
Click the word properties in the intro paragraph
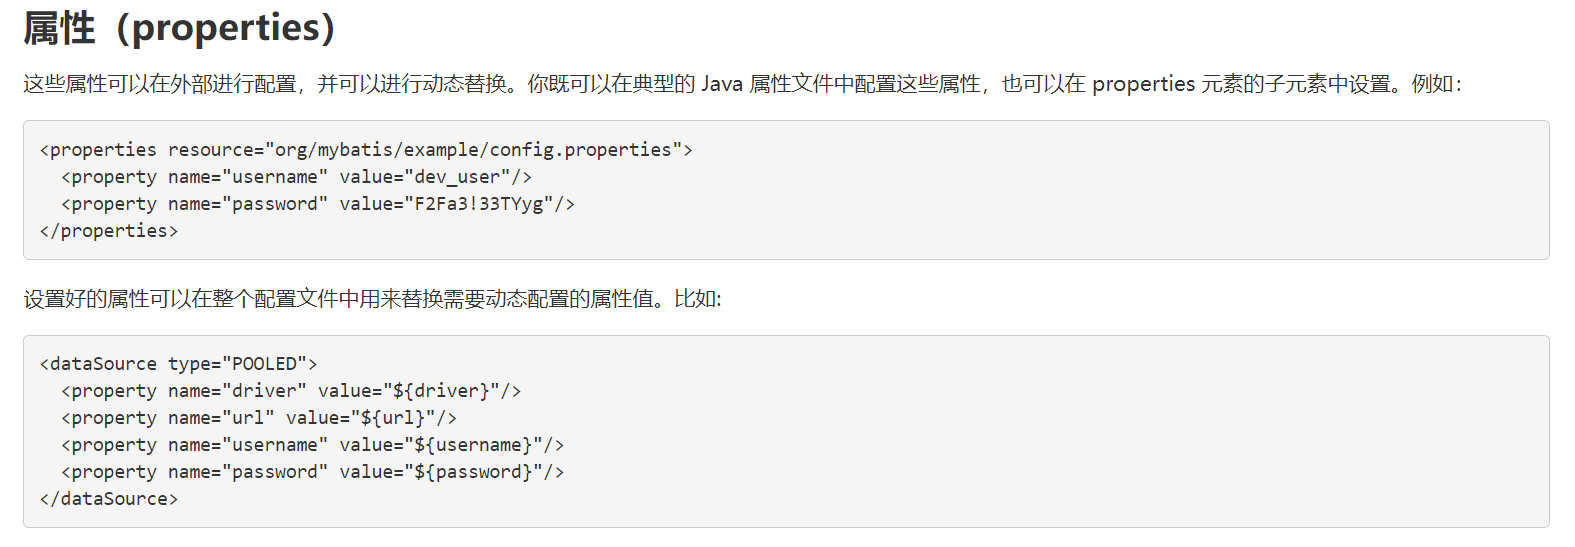1143,84
